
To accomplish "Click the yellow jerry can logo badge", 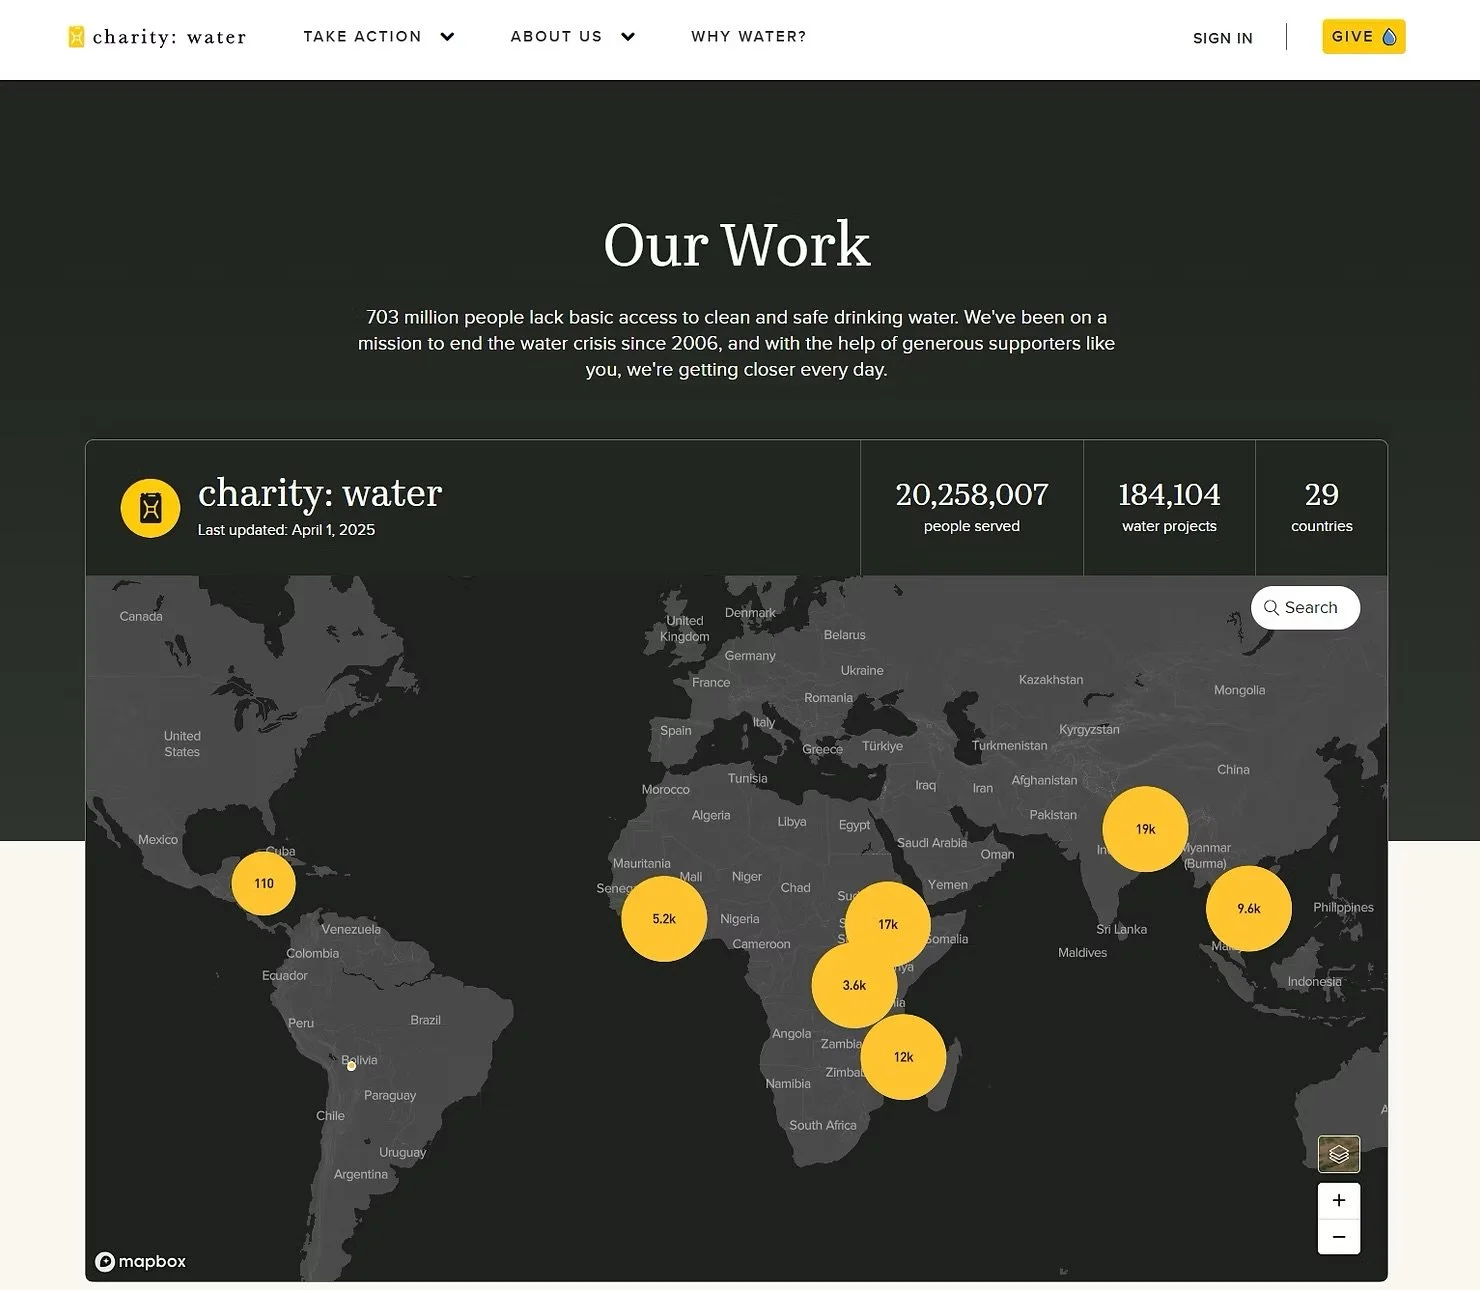I will (x=150, y=508).
